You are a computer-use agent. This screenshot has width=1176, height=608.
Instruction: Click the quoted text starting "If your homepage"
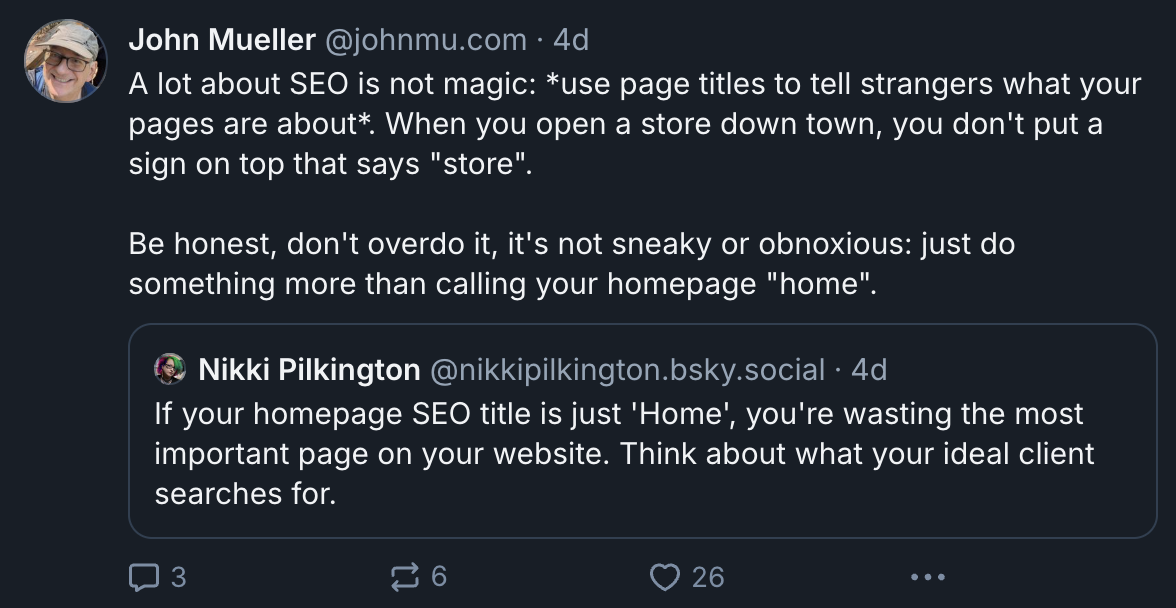tap(618, 413)
